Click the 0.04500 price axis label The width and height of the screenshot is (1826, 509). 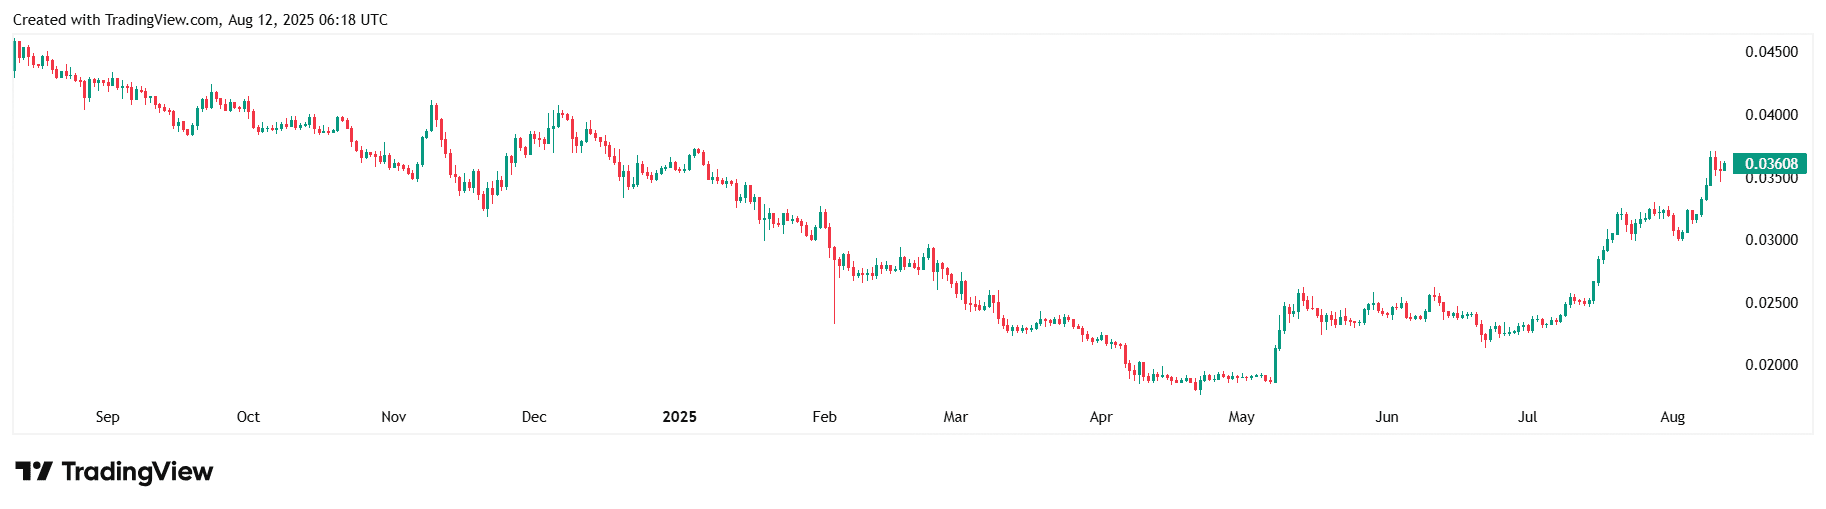1771,52
